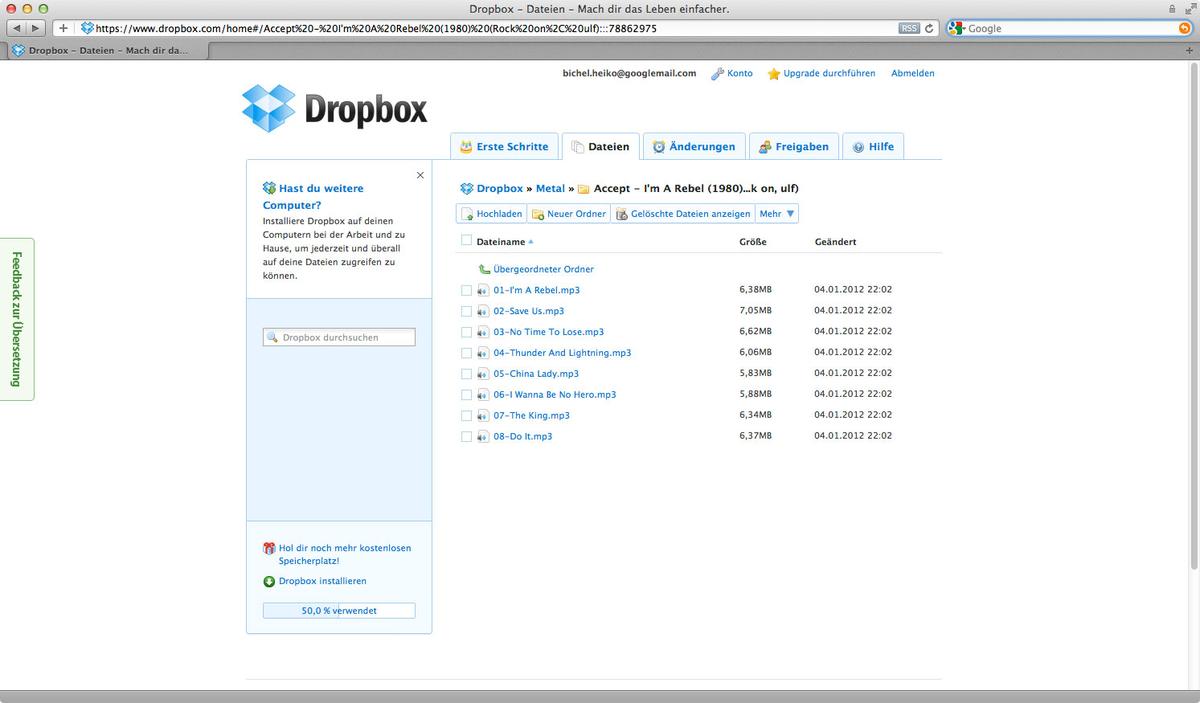Click Gelöschte Dateien anzeigen button
Image resolution: width=1200 pixels, height=703 pixels.
coord(683,214)
